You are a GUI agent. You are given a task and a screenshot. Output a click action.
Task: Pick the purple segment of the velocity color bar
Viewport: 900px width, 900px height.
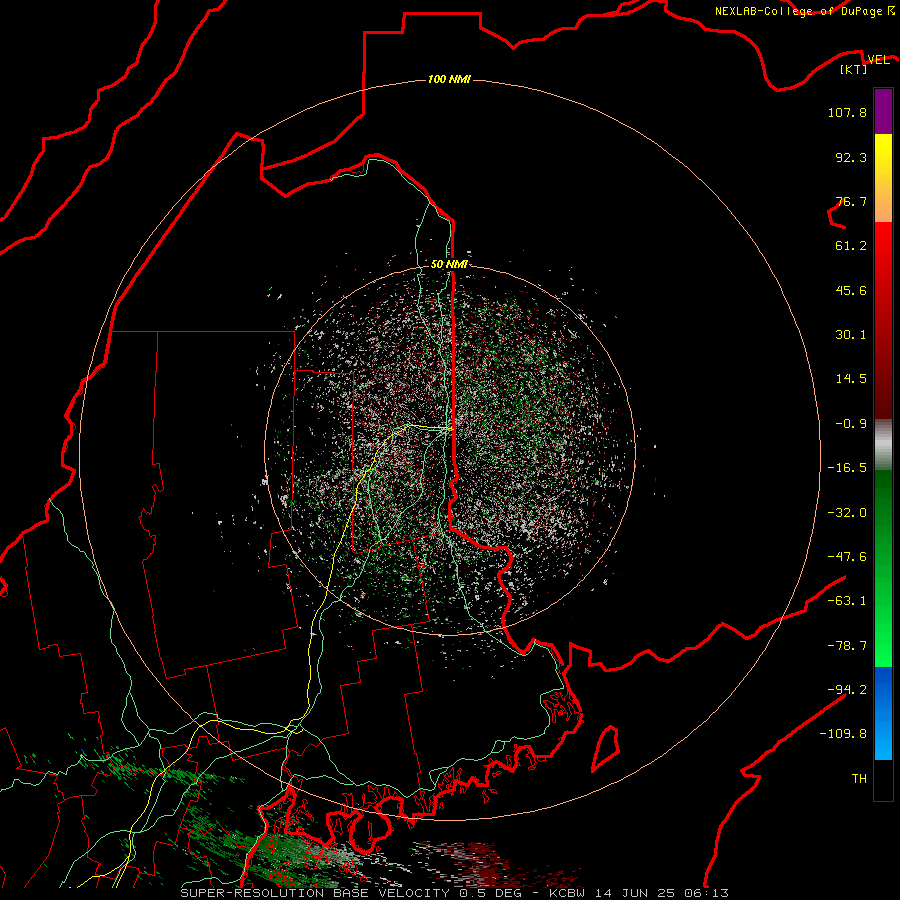click(883, 111)
